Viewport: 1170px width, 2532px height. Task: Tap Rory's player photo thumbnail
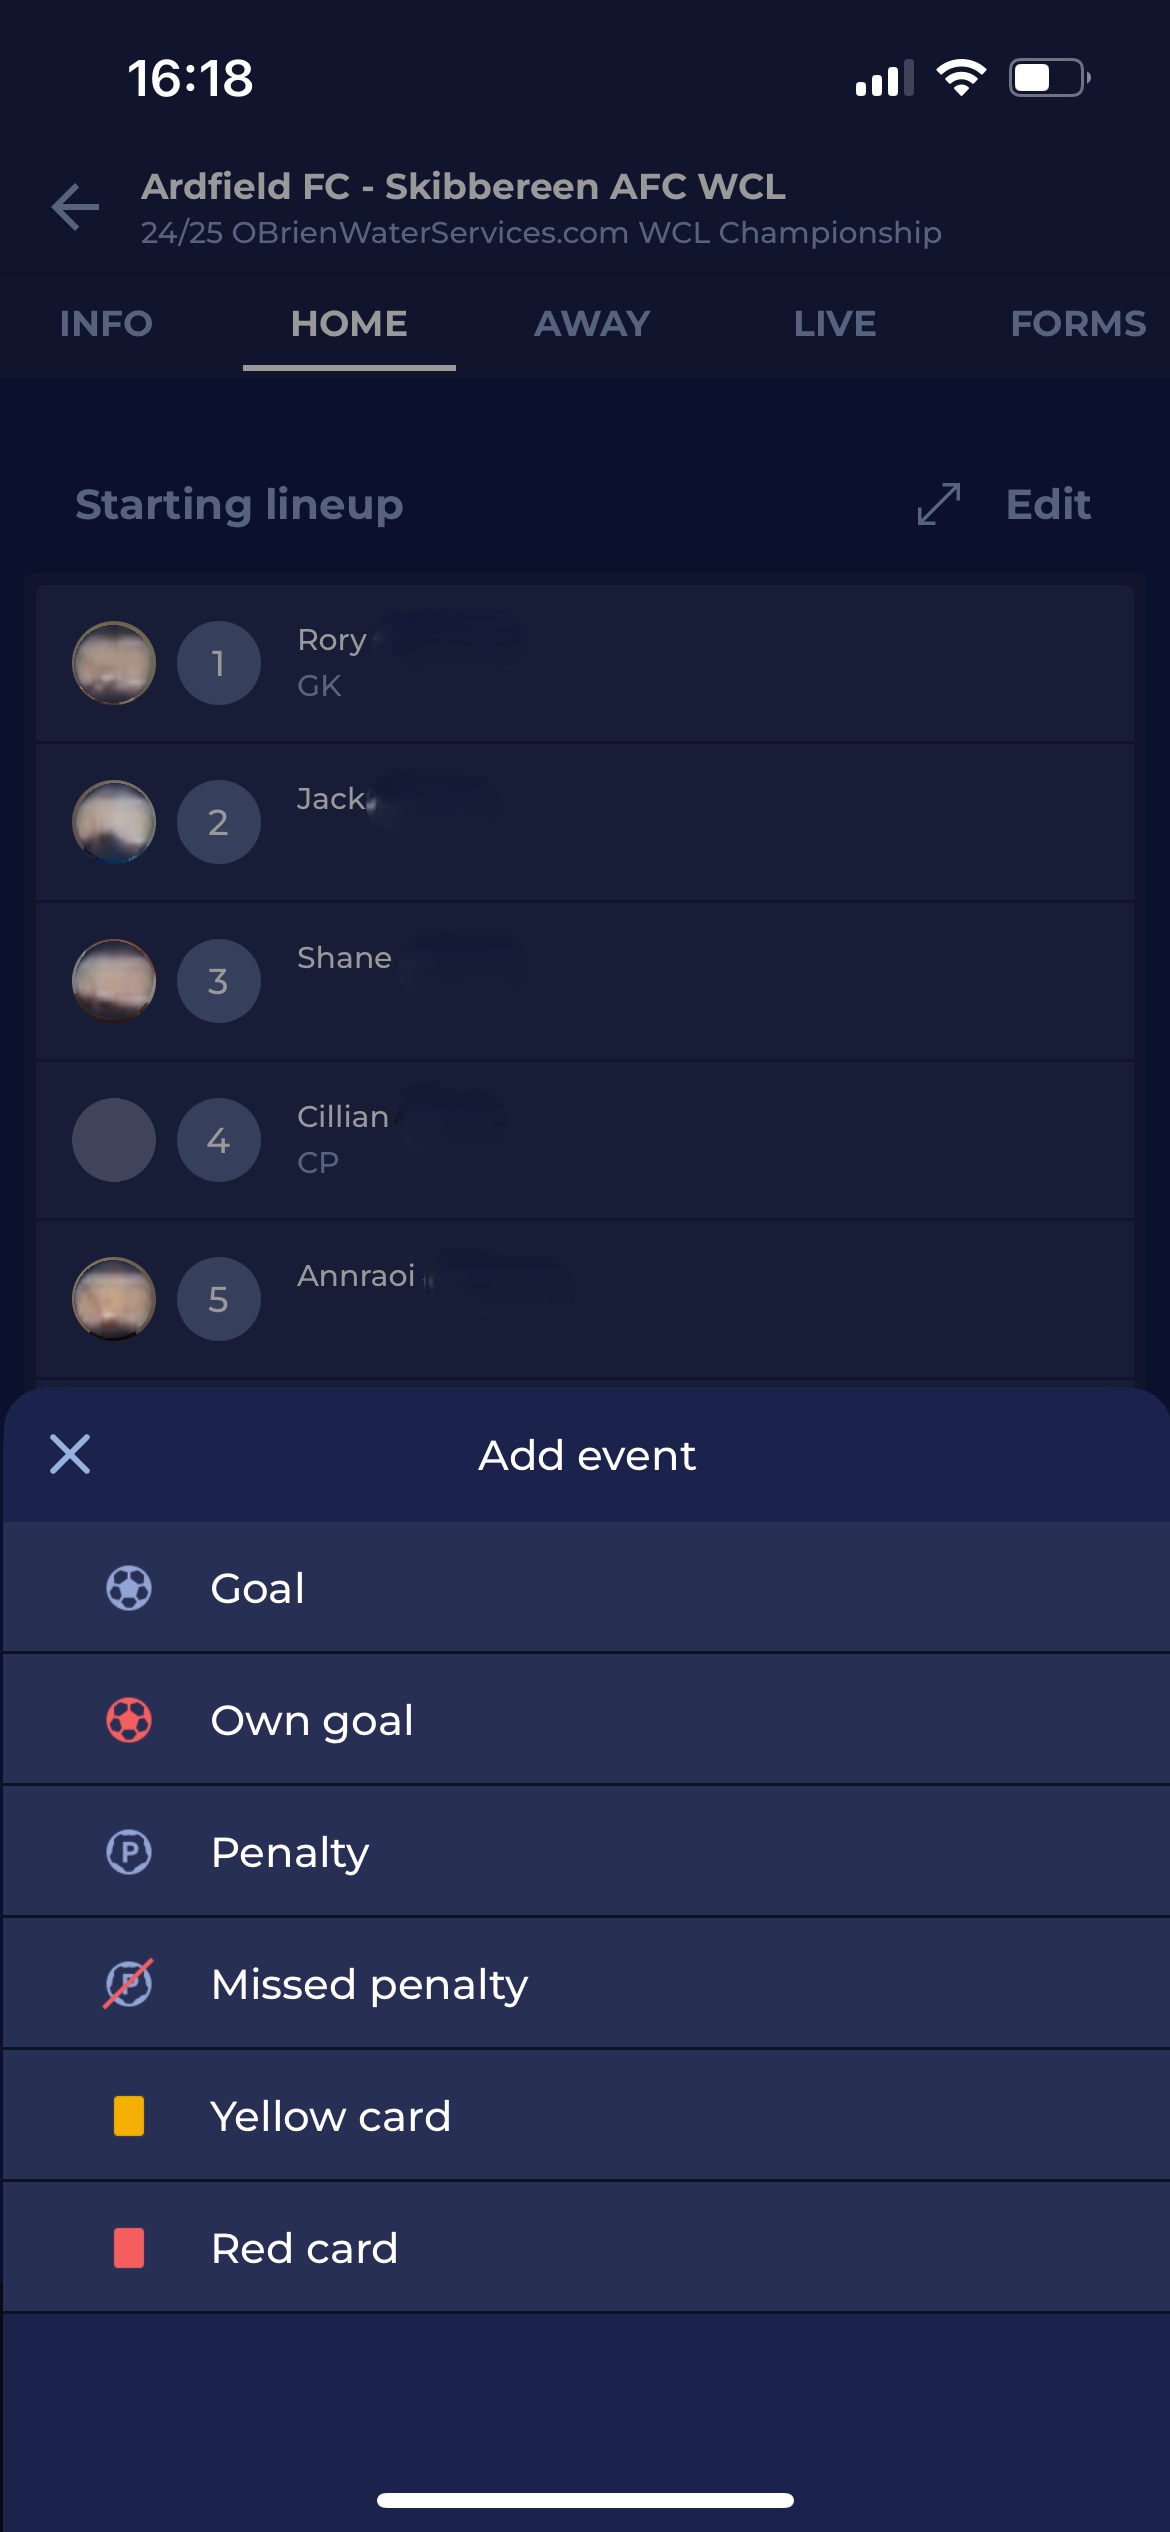pos(114,663)
